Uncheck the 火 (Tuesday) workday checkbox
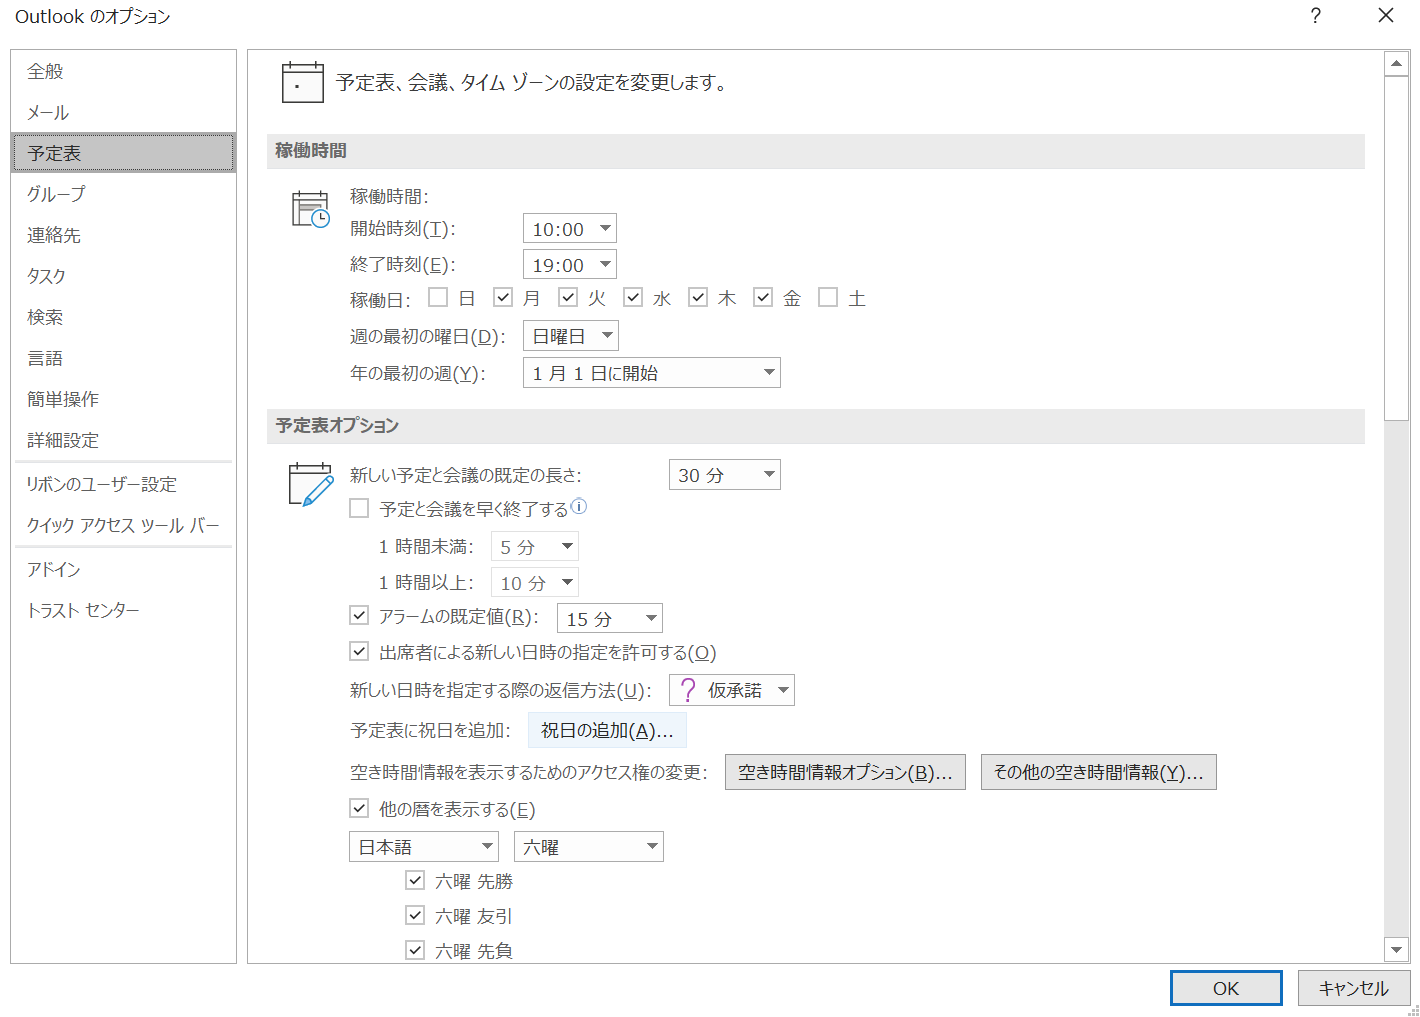The height and width of the screenshot is (1017, 1420). pos(568,297)
